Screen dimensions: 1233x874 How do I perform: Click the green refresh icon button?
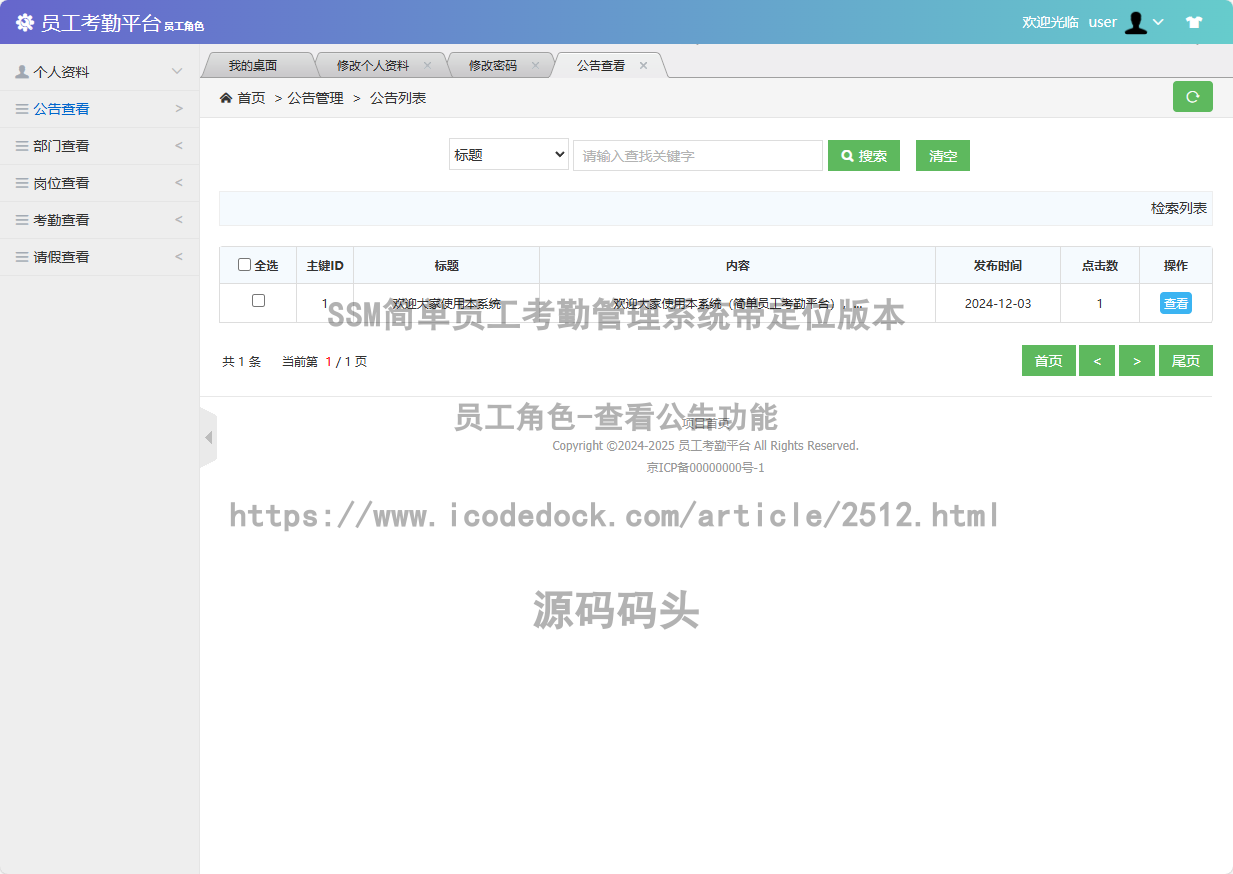pos(1192,97)
